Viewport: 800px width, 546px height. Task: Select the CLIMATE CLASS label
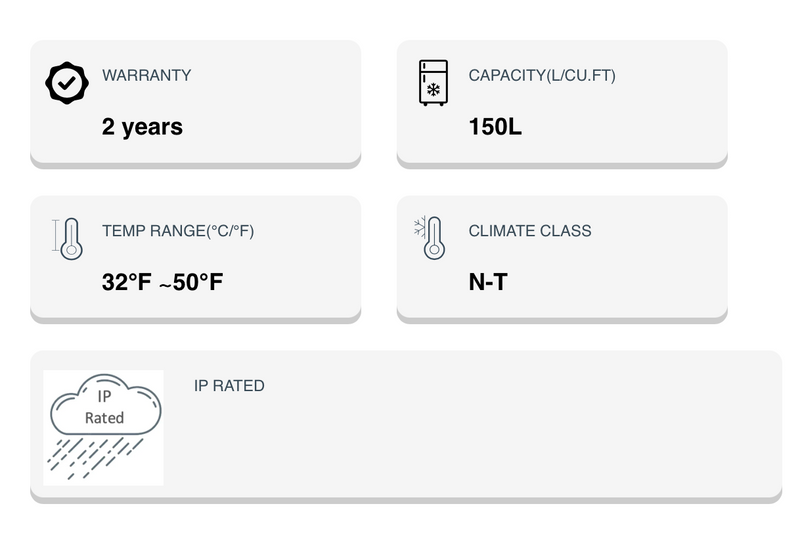pyautogui.click(x=530, y=231)
